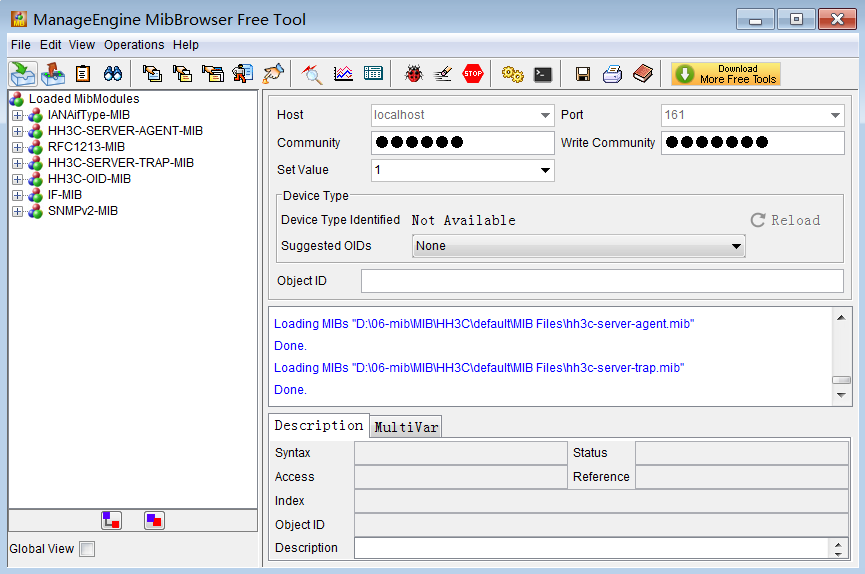Viewport: 865px width, 574px height.
Task: Click the hh3c-server-agent.mib loading log line
Action: 484,324
